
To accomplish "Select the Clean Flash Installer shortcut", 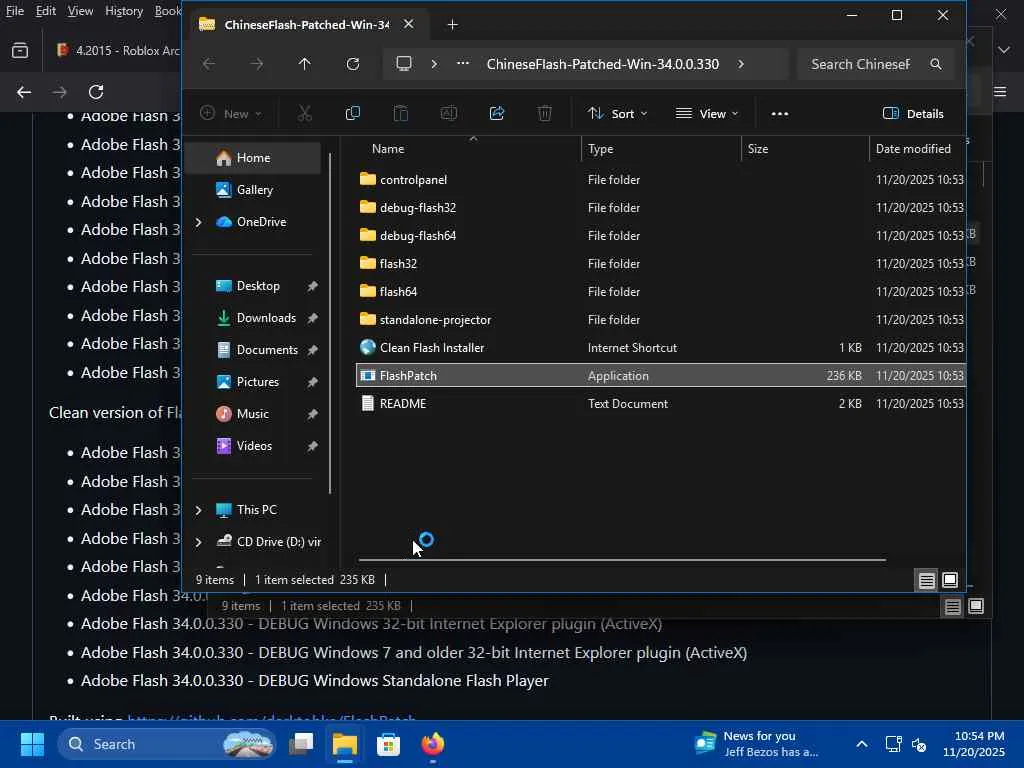I will point(661,348).
